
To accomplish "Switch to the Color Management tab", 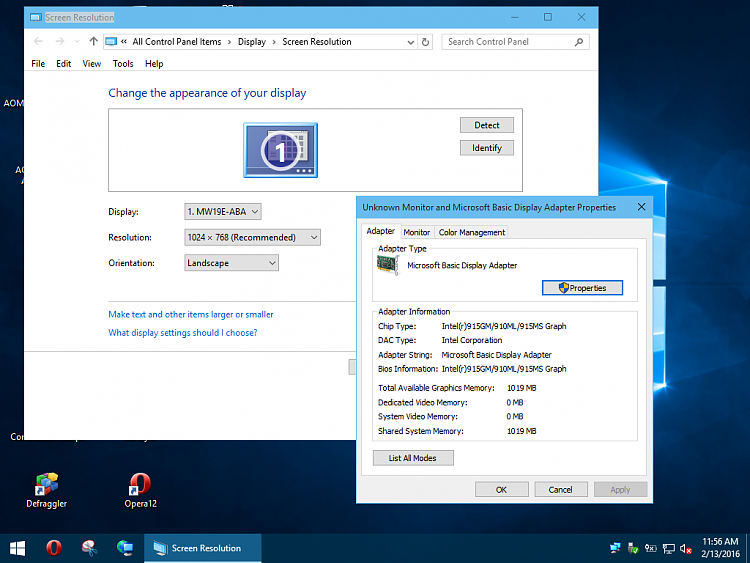I will [472, 232].
